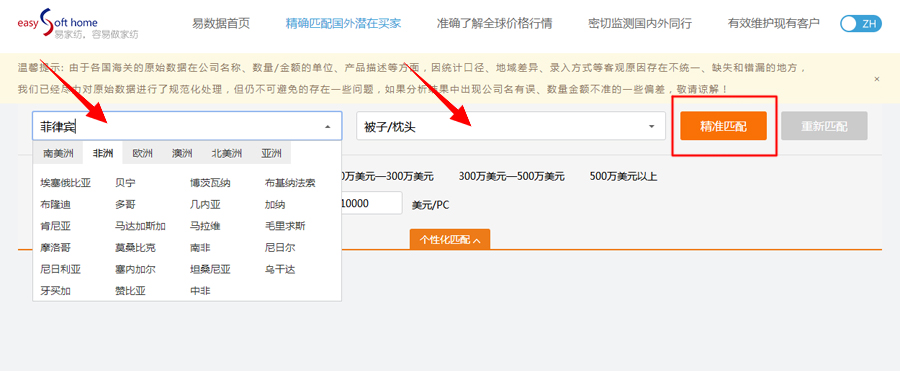900x371 pixels.
Task: Choose 布隆迪 from the country list
Action: [56, 204]
